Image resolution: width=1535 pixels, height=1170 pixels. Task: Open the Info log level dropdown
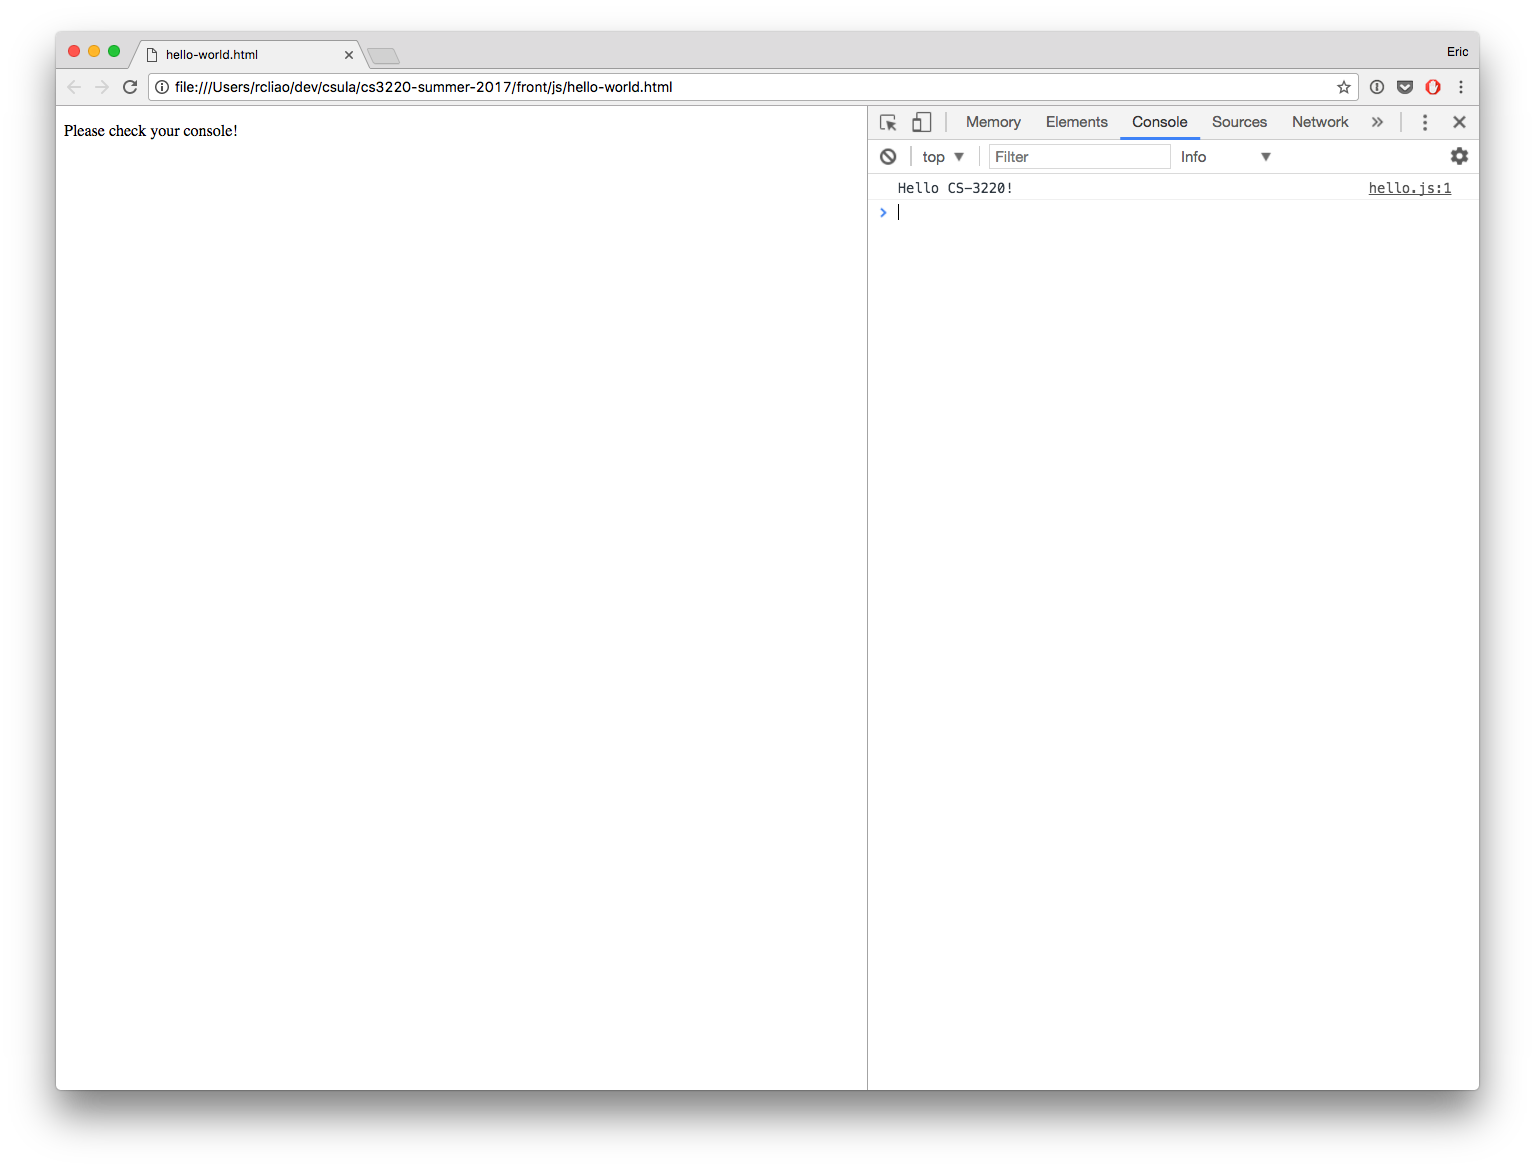click(1225, 157)
